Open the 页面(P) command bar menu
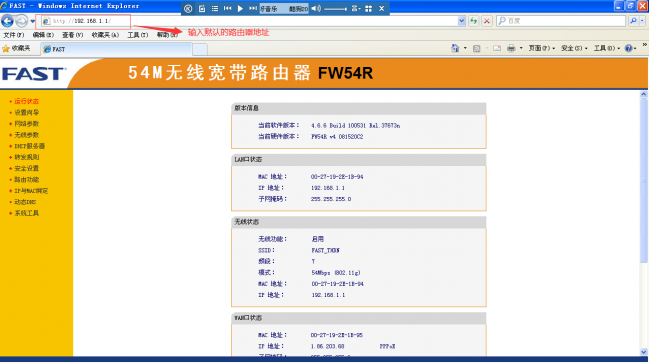650x363 pixels. coord(541,48)
